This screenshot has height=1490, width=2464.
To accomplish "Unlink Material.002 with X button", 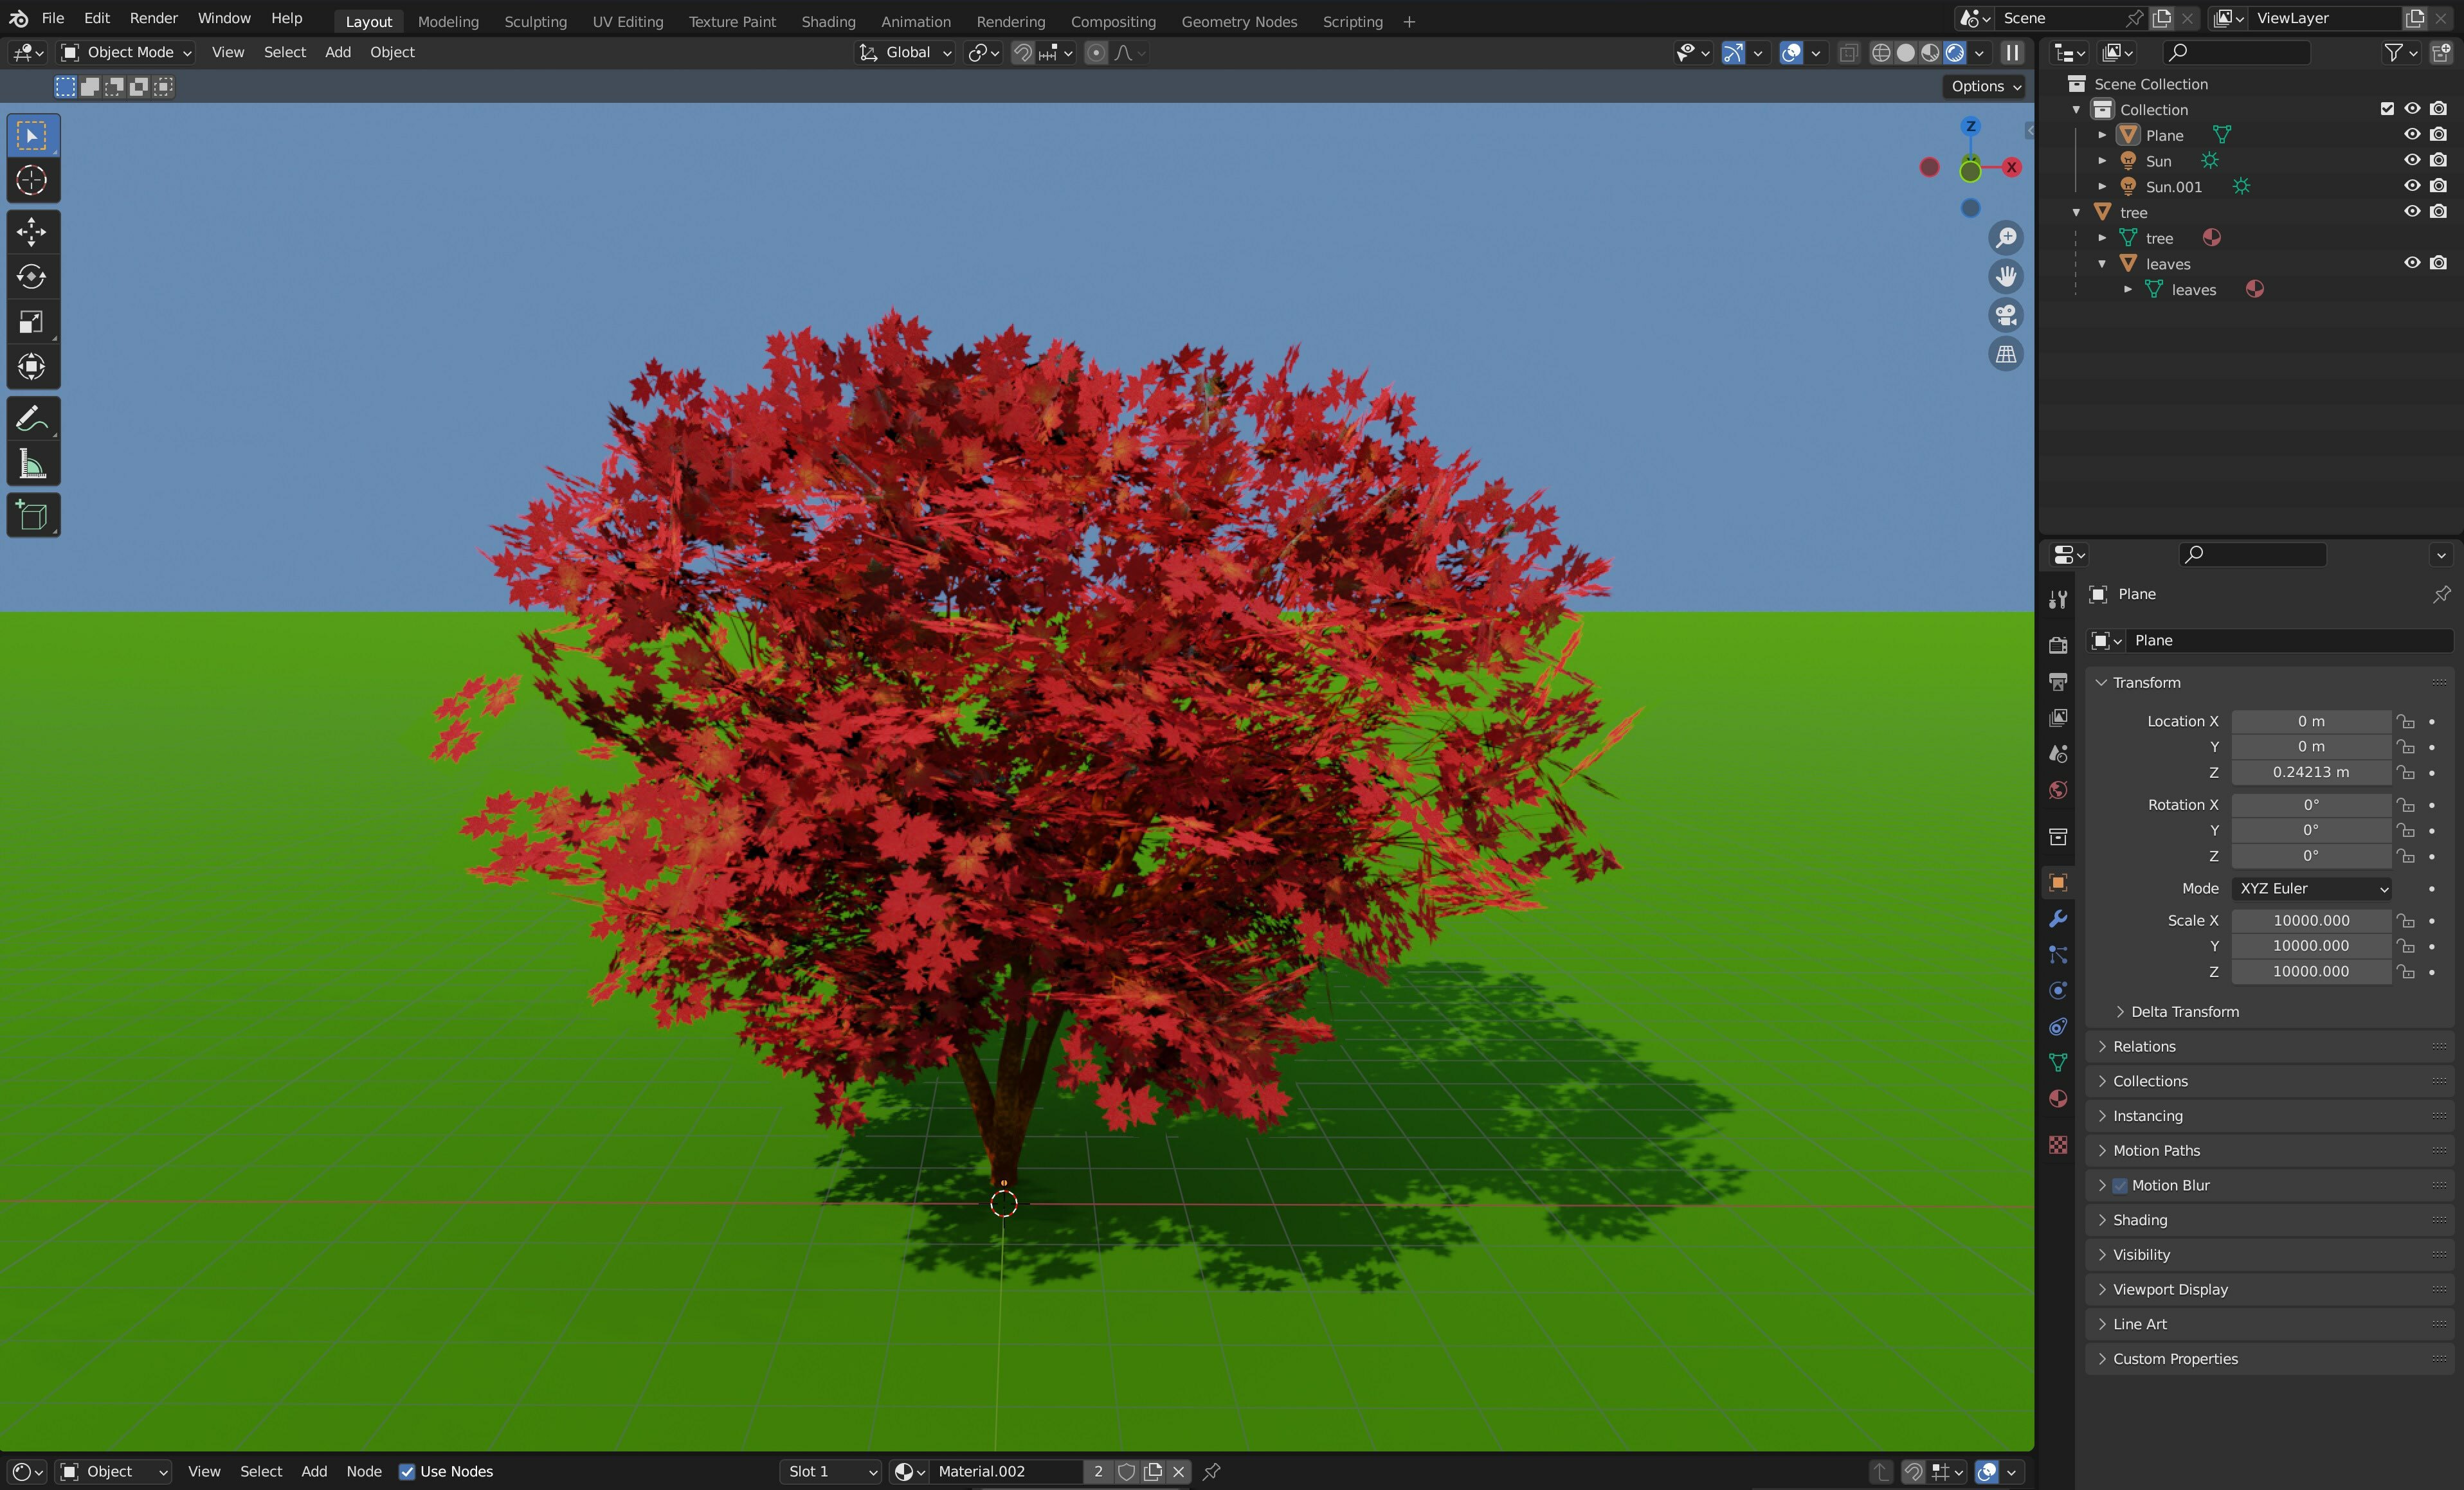I will click(1178, 1471).
